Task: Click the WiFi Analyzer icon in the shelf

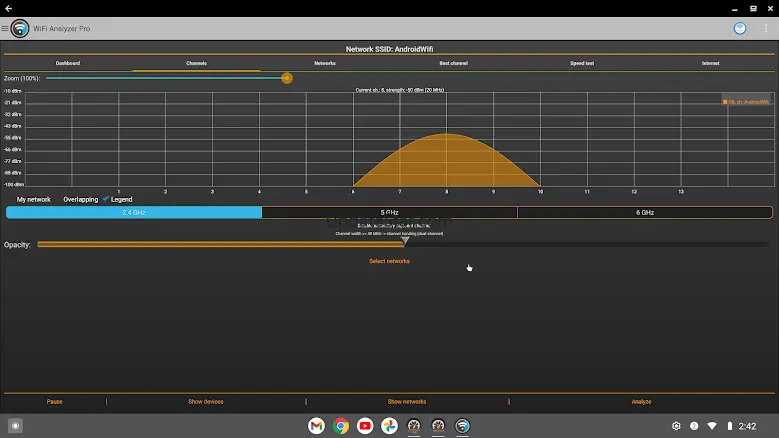Action: pyautogui.click(x=462, y=426)
